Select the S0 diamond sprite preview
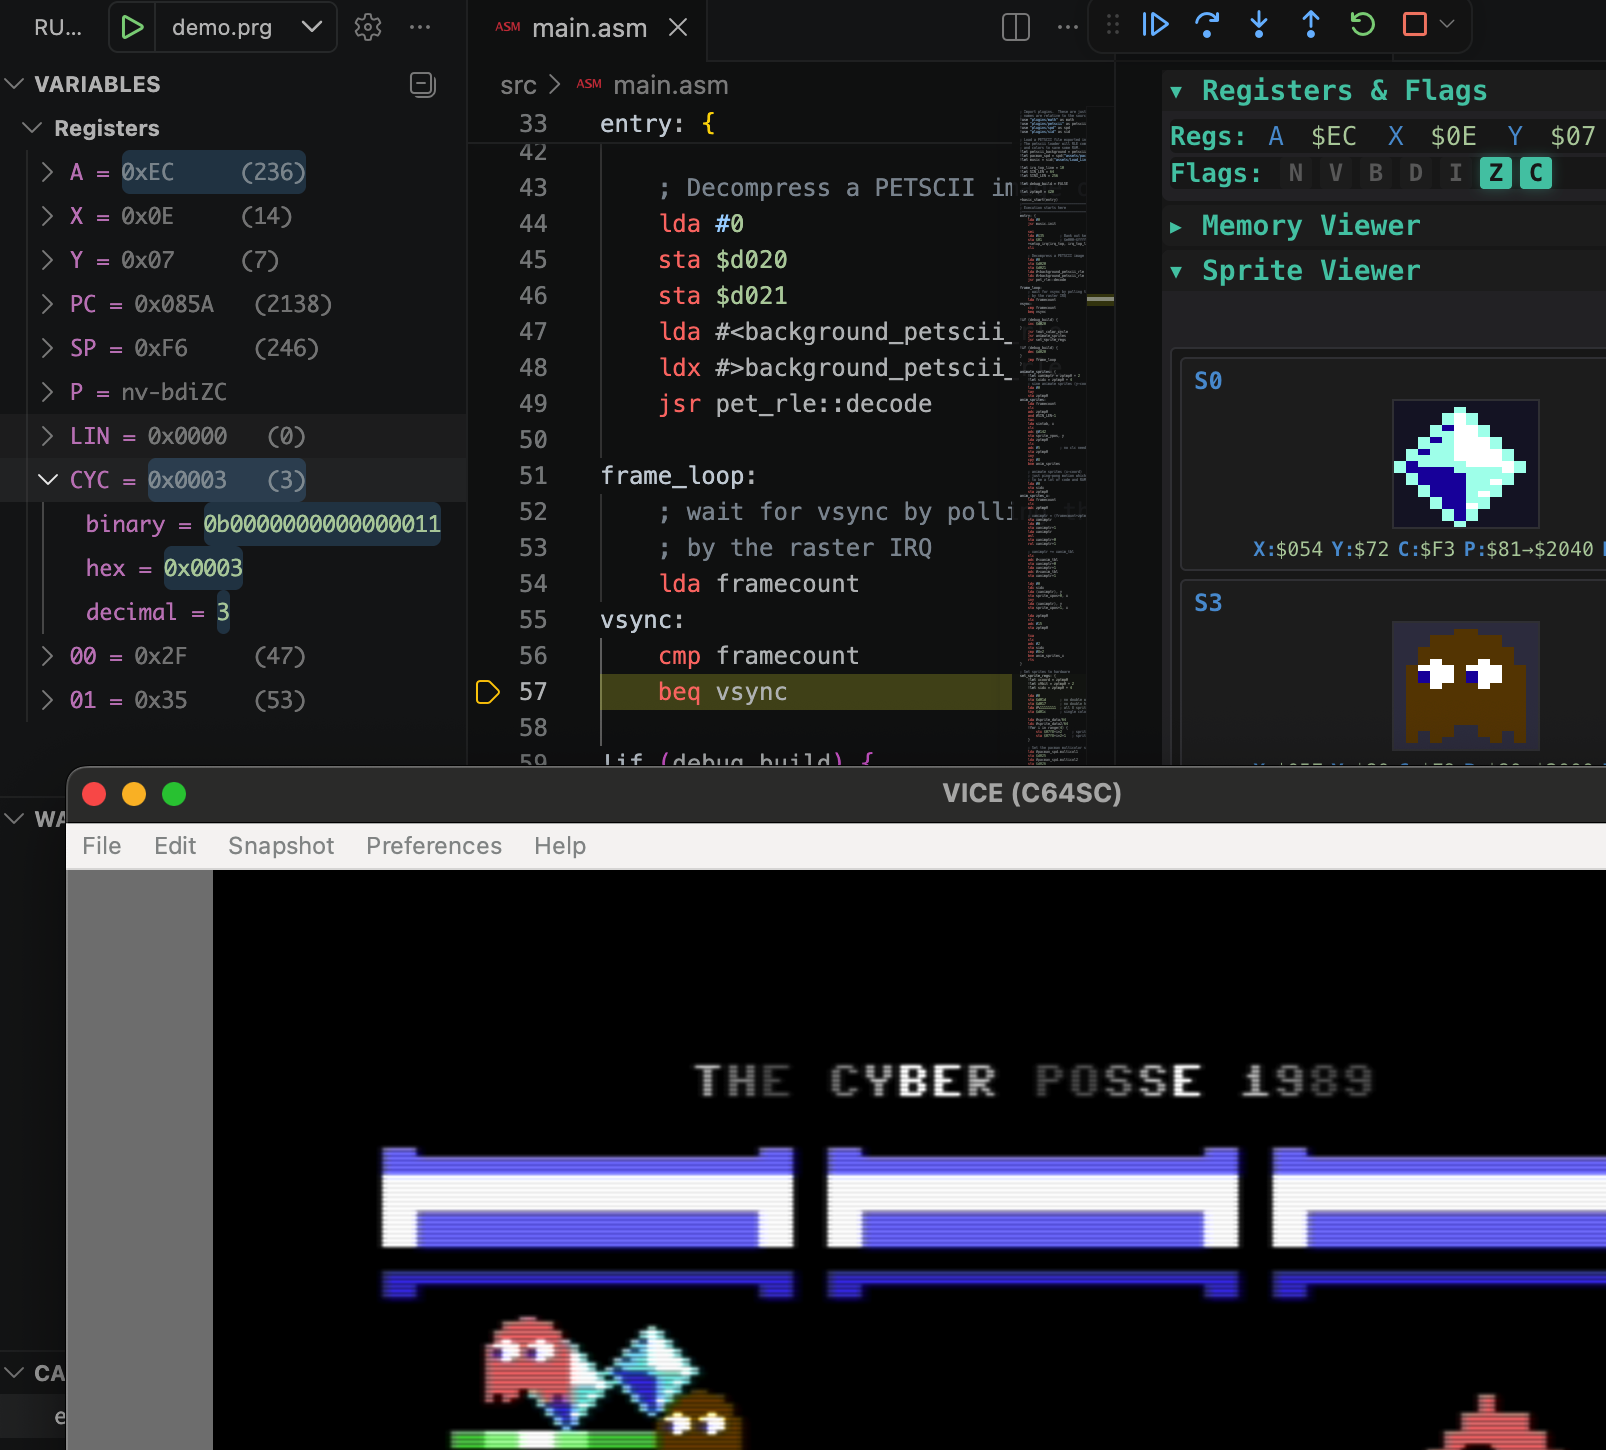1606x1450 pixels. pos(1465,464)
